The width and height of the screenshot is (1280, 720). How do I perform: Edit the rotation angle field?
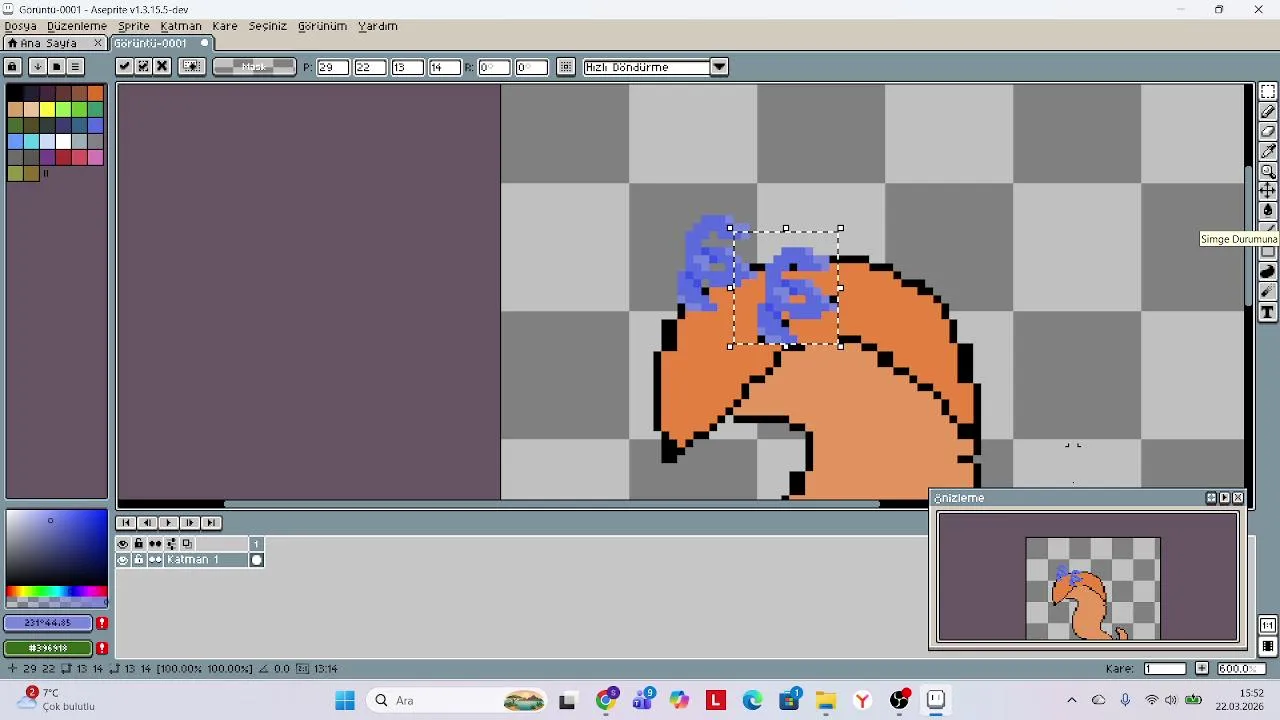pos(494,67)
